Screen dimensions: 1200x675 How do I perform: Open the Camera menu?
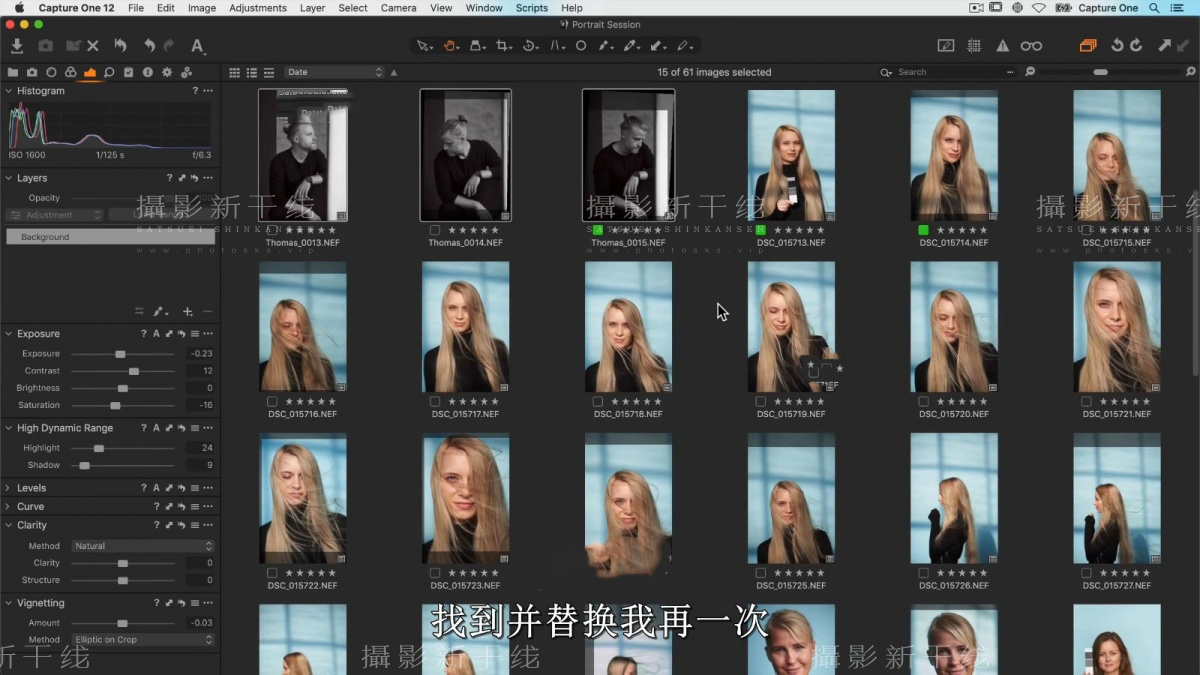[398, 8]
